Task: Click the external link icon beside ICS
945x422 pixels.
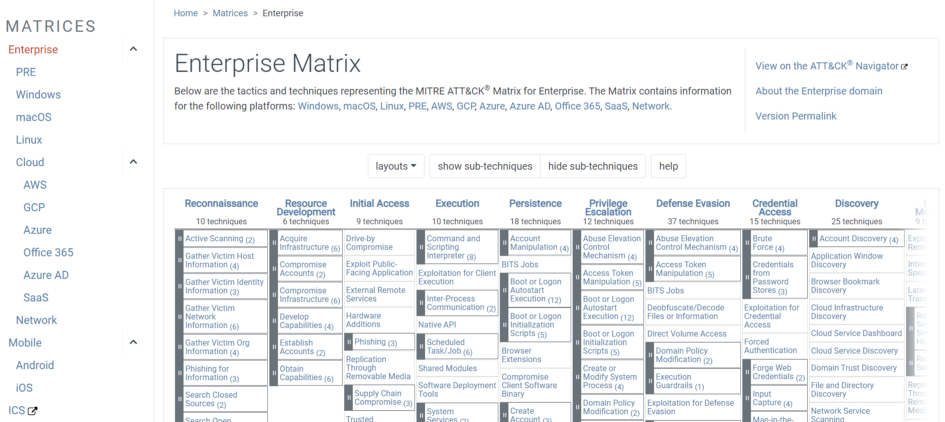Action: (33, 411)
